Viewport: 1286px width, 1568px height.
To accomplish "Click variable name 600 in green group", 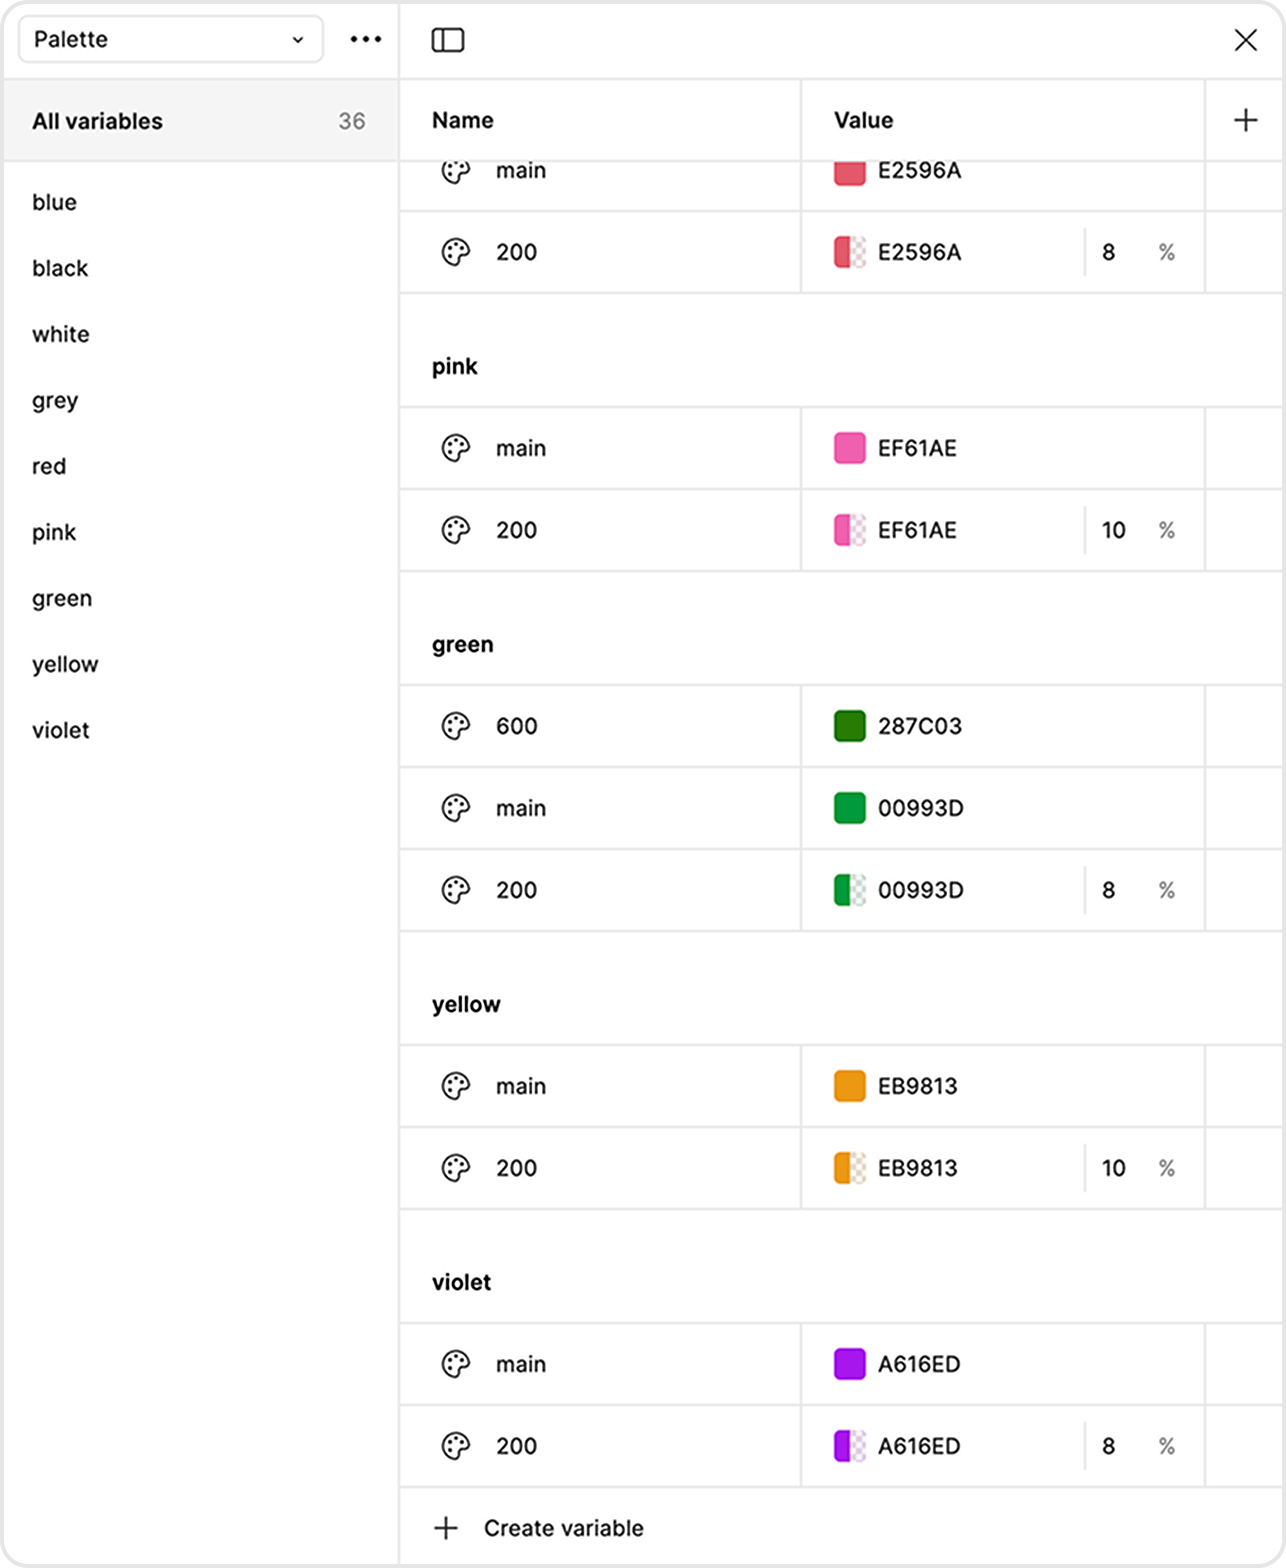I will pos(517,726).
